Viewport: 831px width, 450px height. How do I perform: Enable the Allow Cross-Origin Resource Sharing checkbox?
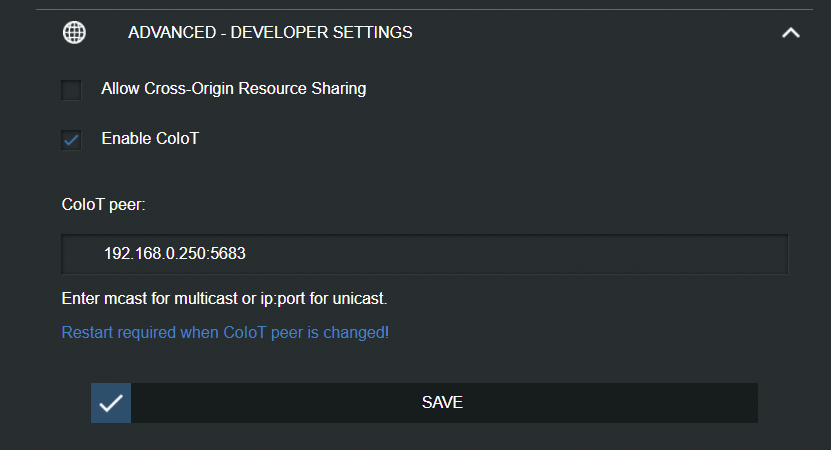coord(71,90)
